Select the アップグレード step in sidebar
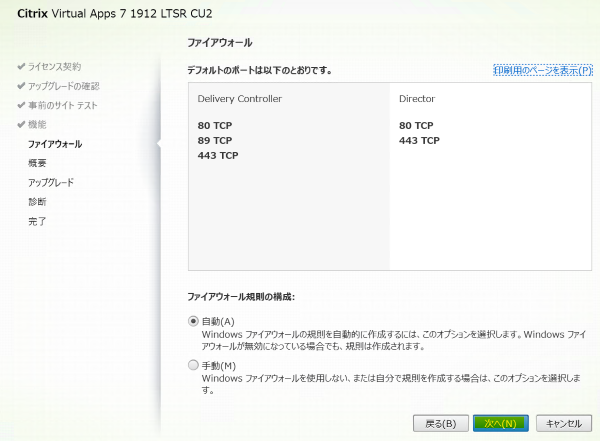 pyautogui.click(x=51, y=183)
